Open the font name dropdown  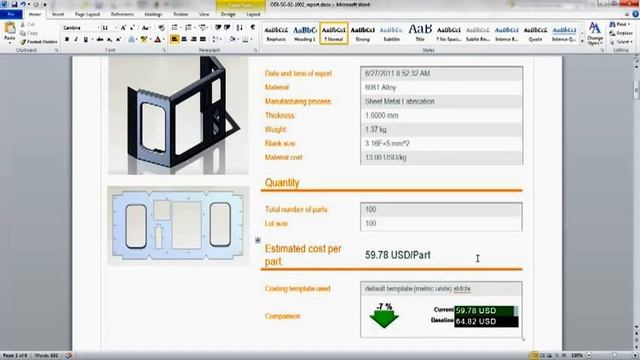[98, 28]
